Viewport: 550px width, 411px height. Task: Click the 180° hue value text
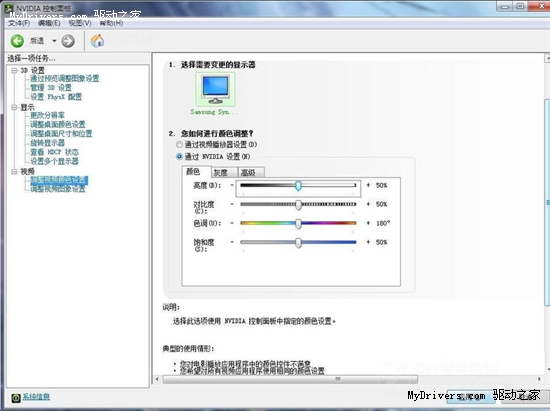[x=383, y=223]
